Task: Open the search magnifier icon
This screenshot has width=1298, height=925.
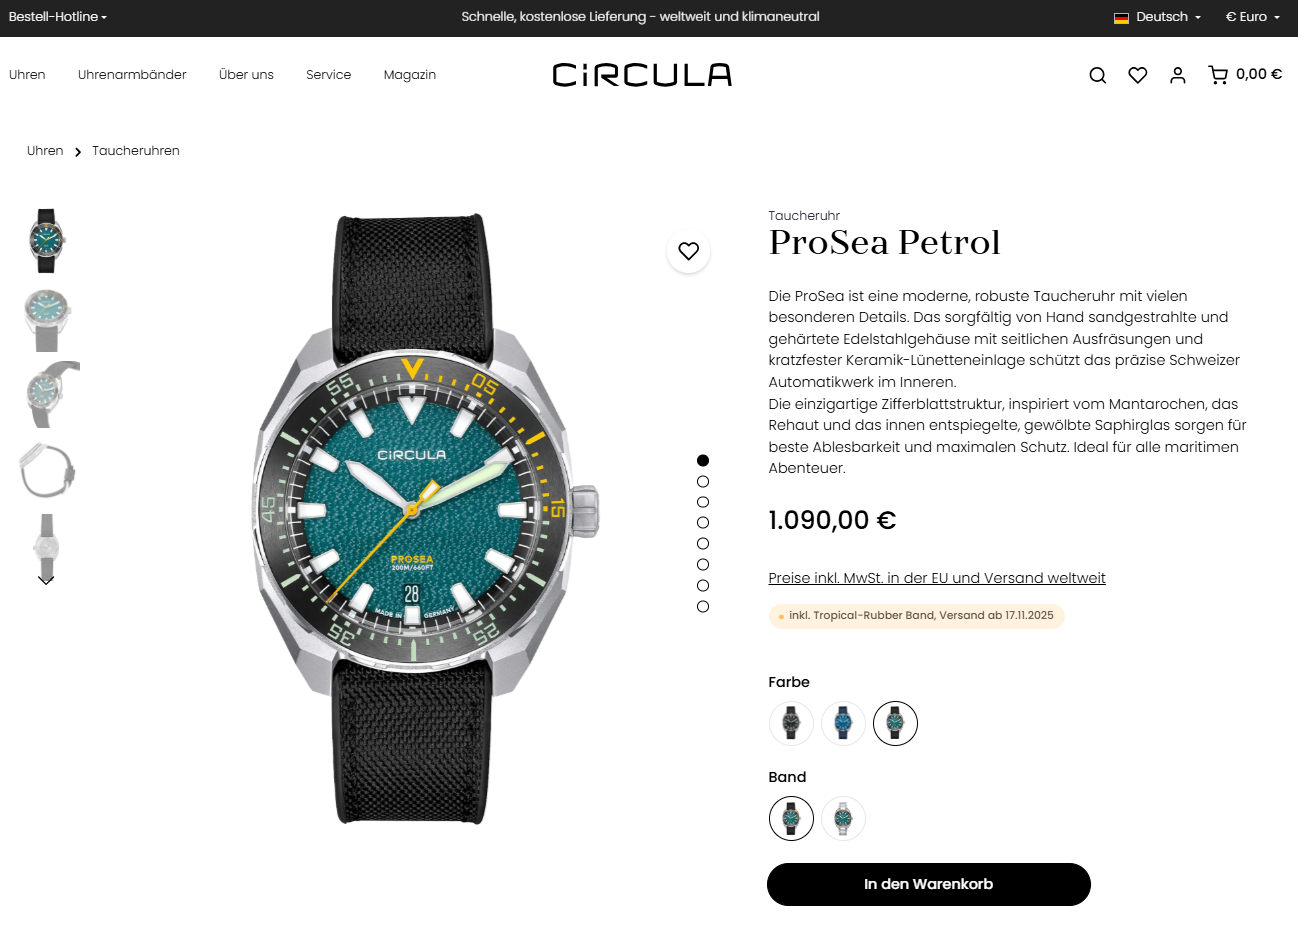Action: coord(1097,75)
